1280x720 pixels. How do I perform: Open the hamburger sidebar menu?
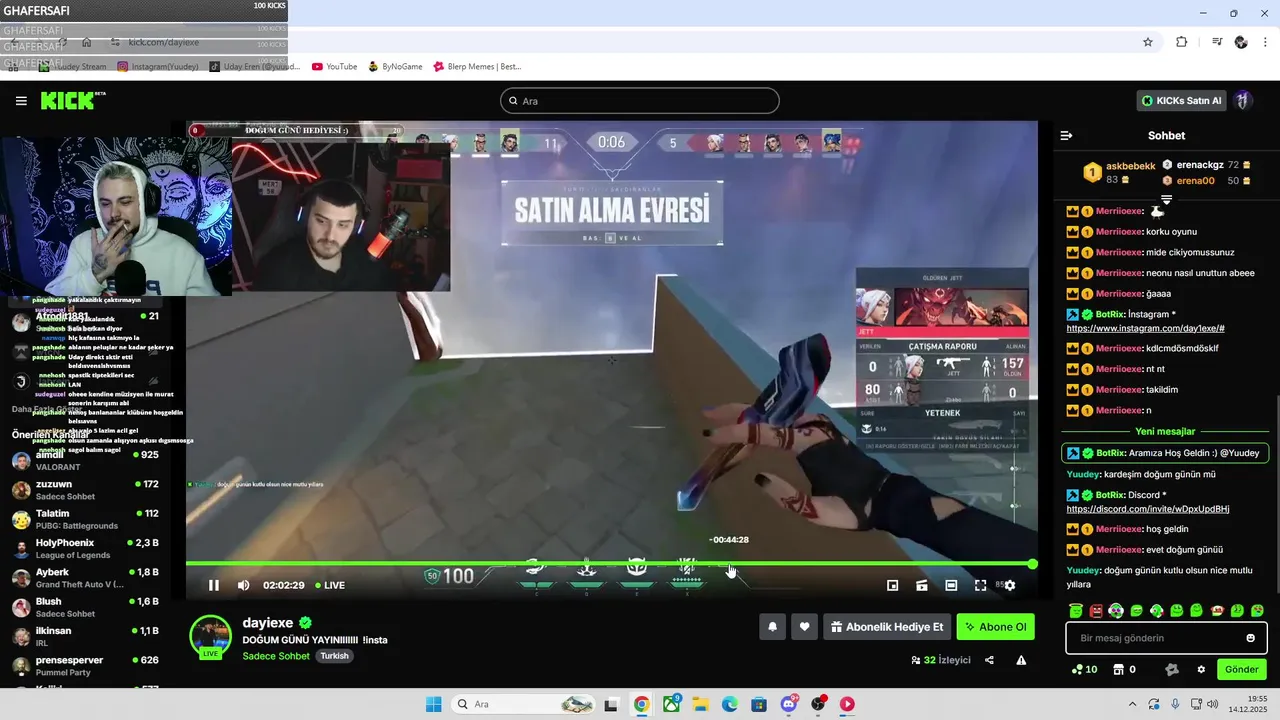21,101
